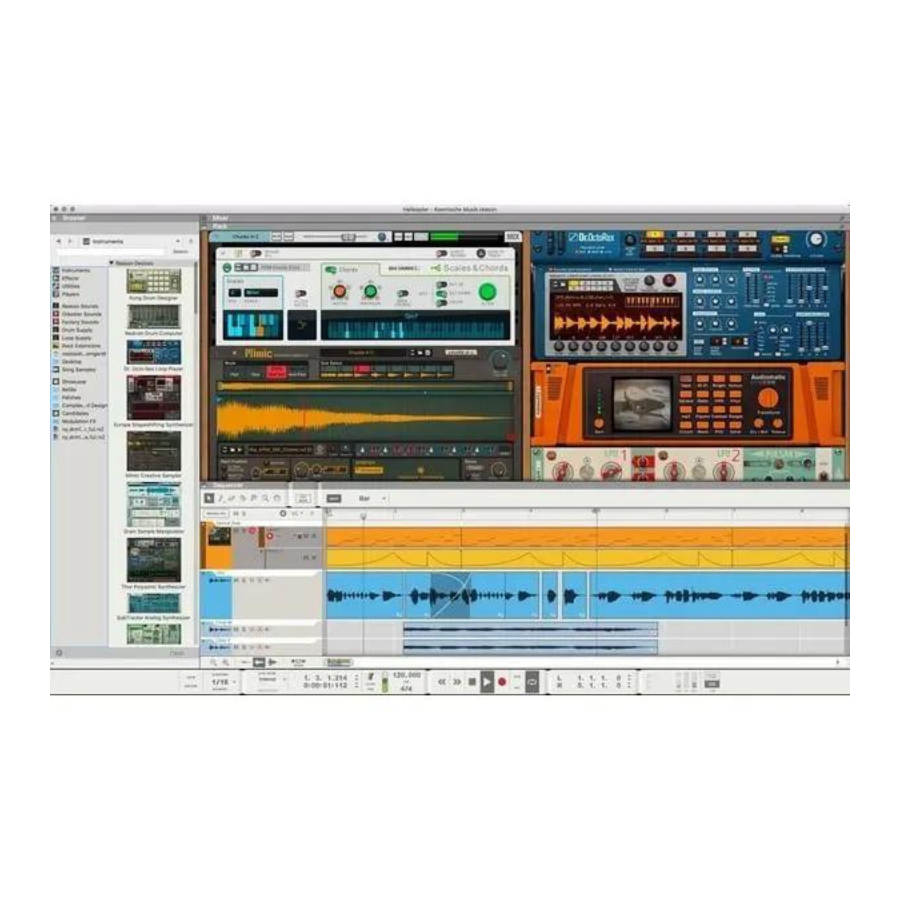Click the Browser device list scrollbar
Screen dimensions: 900x900
coord(196,287)
